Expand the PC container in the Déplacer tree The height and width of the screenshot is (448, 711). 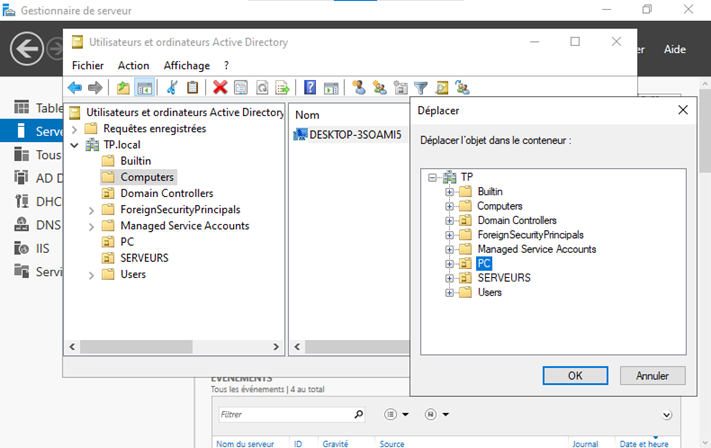(449, 263)
